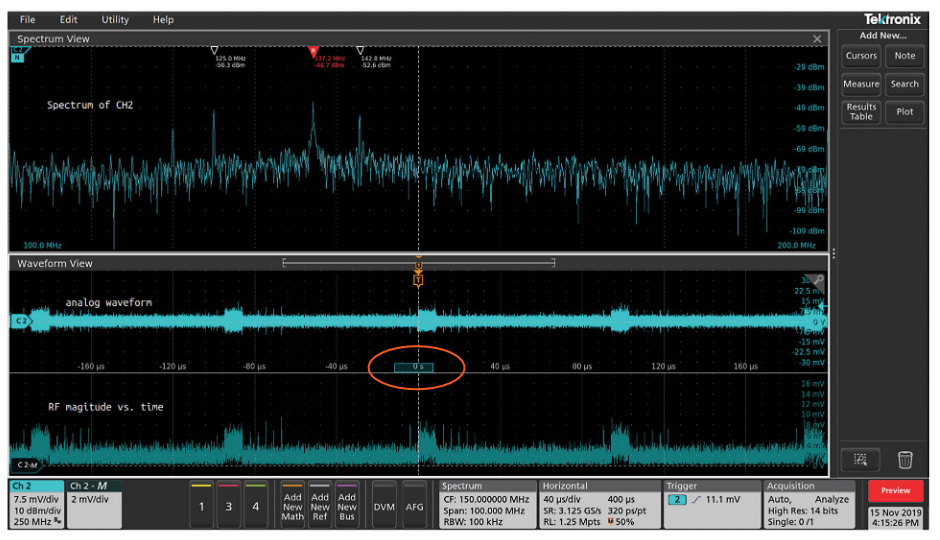Screen dimensions: 940x540
Task: Open the Edit menu
Action: coord(68,19)
